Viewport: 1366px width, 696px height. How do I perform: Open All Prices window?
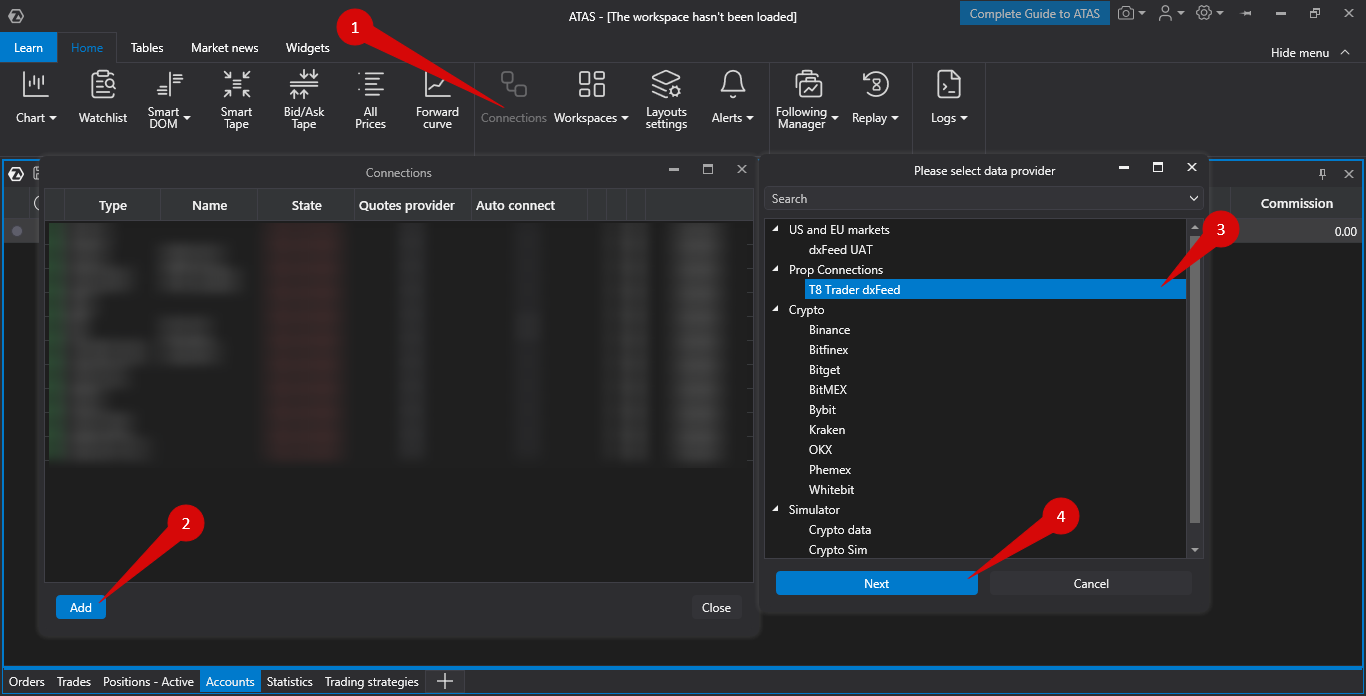[370, 100]
